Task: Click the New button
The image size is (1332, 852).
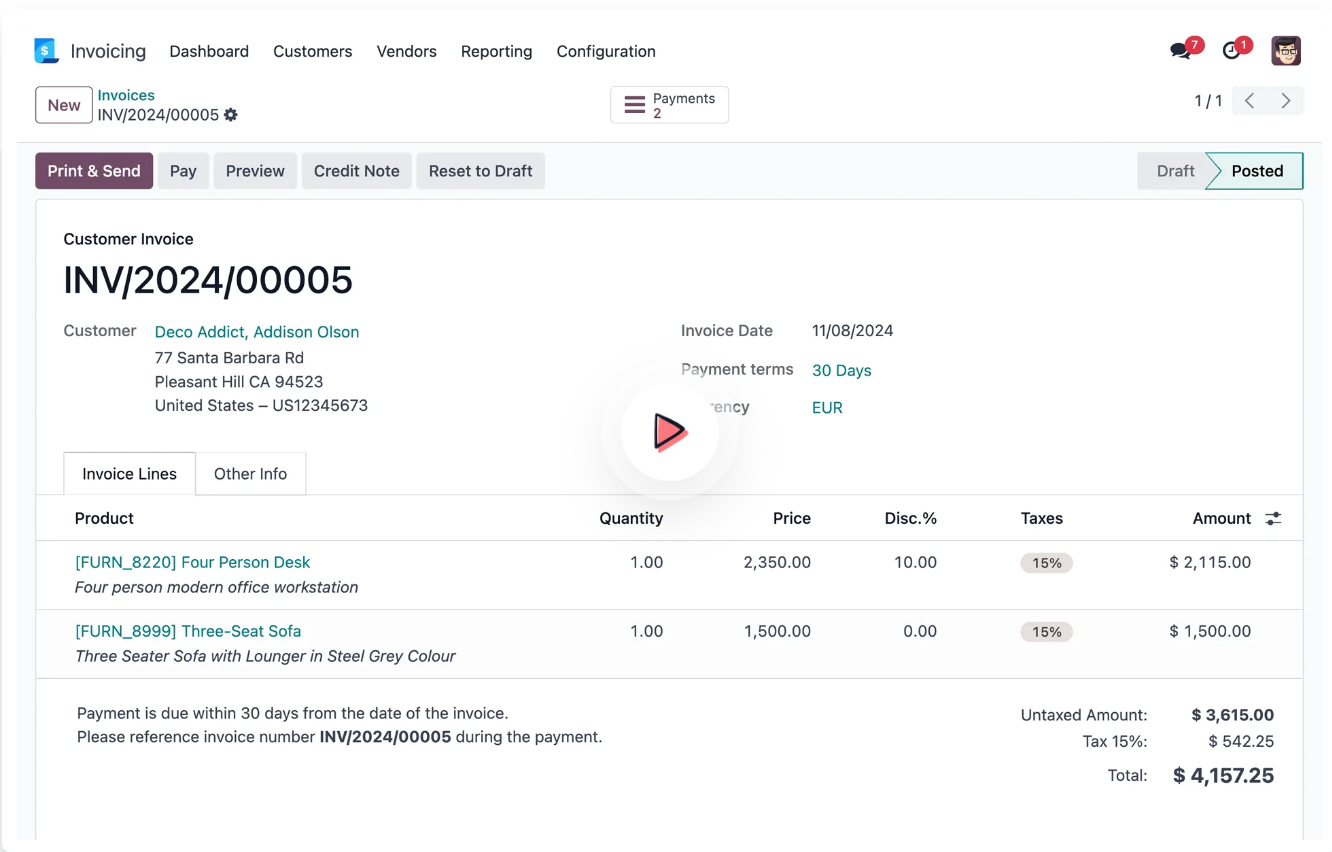Action: [x=64, y=105]
